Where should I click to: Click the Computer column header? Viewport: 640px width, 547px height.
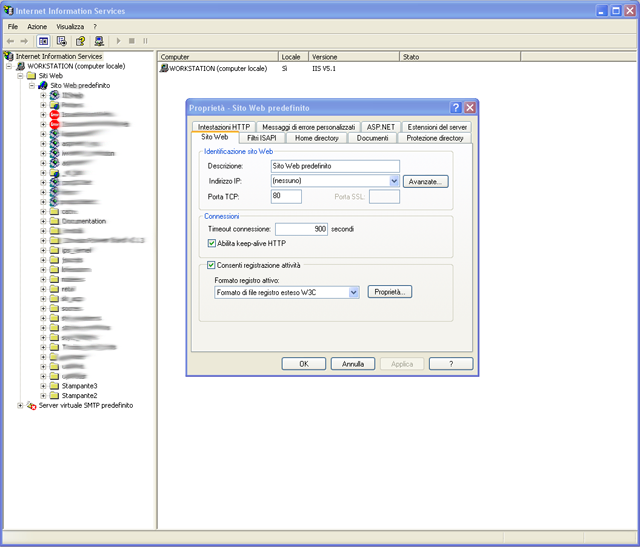point(218,57)
